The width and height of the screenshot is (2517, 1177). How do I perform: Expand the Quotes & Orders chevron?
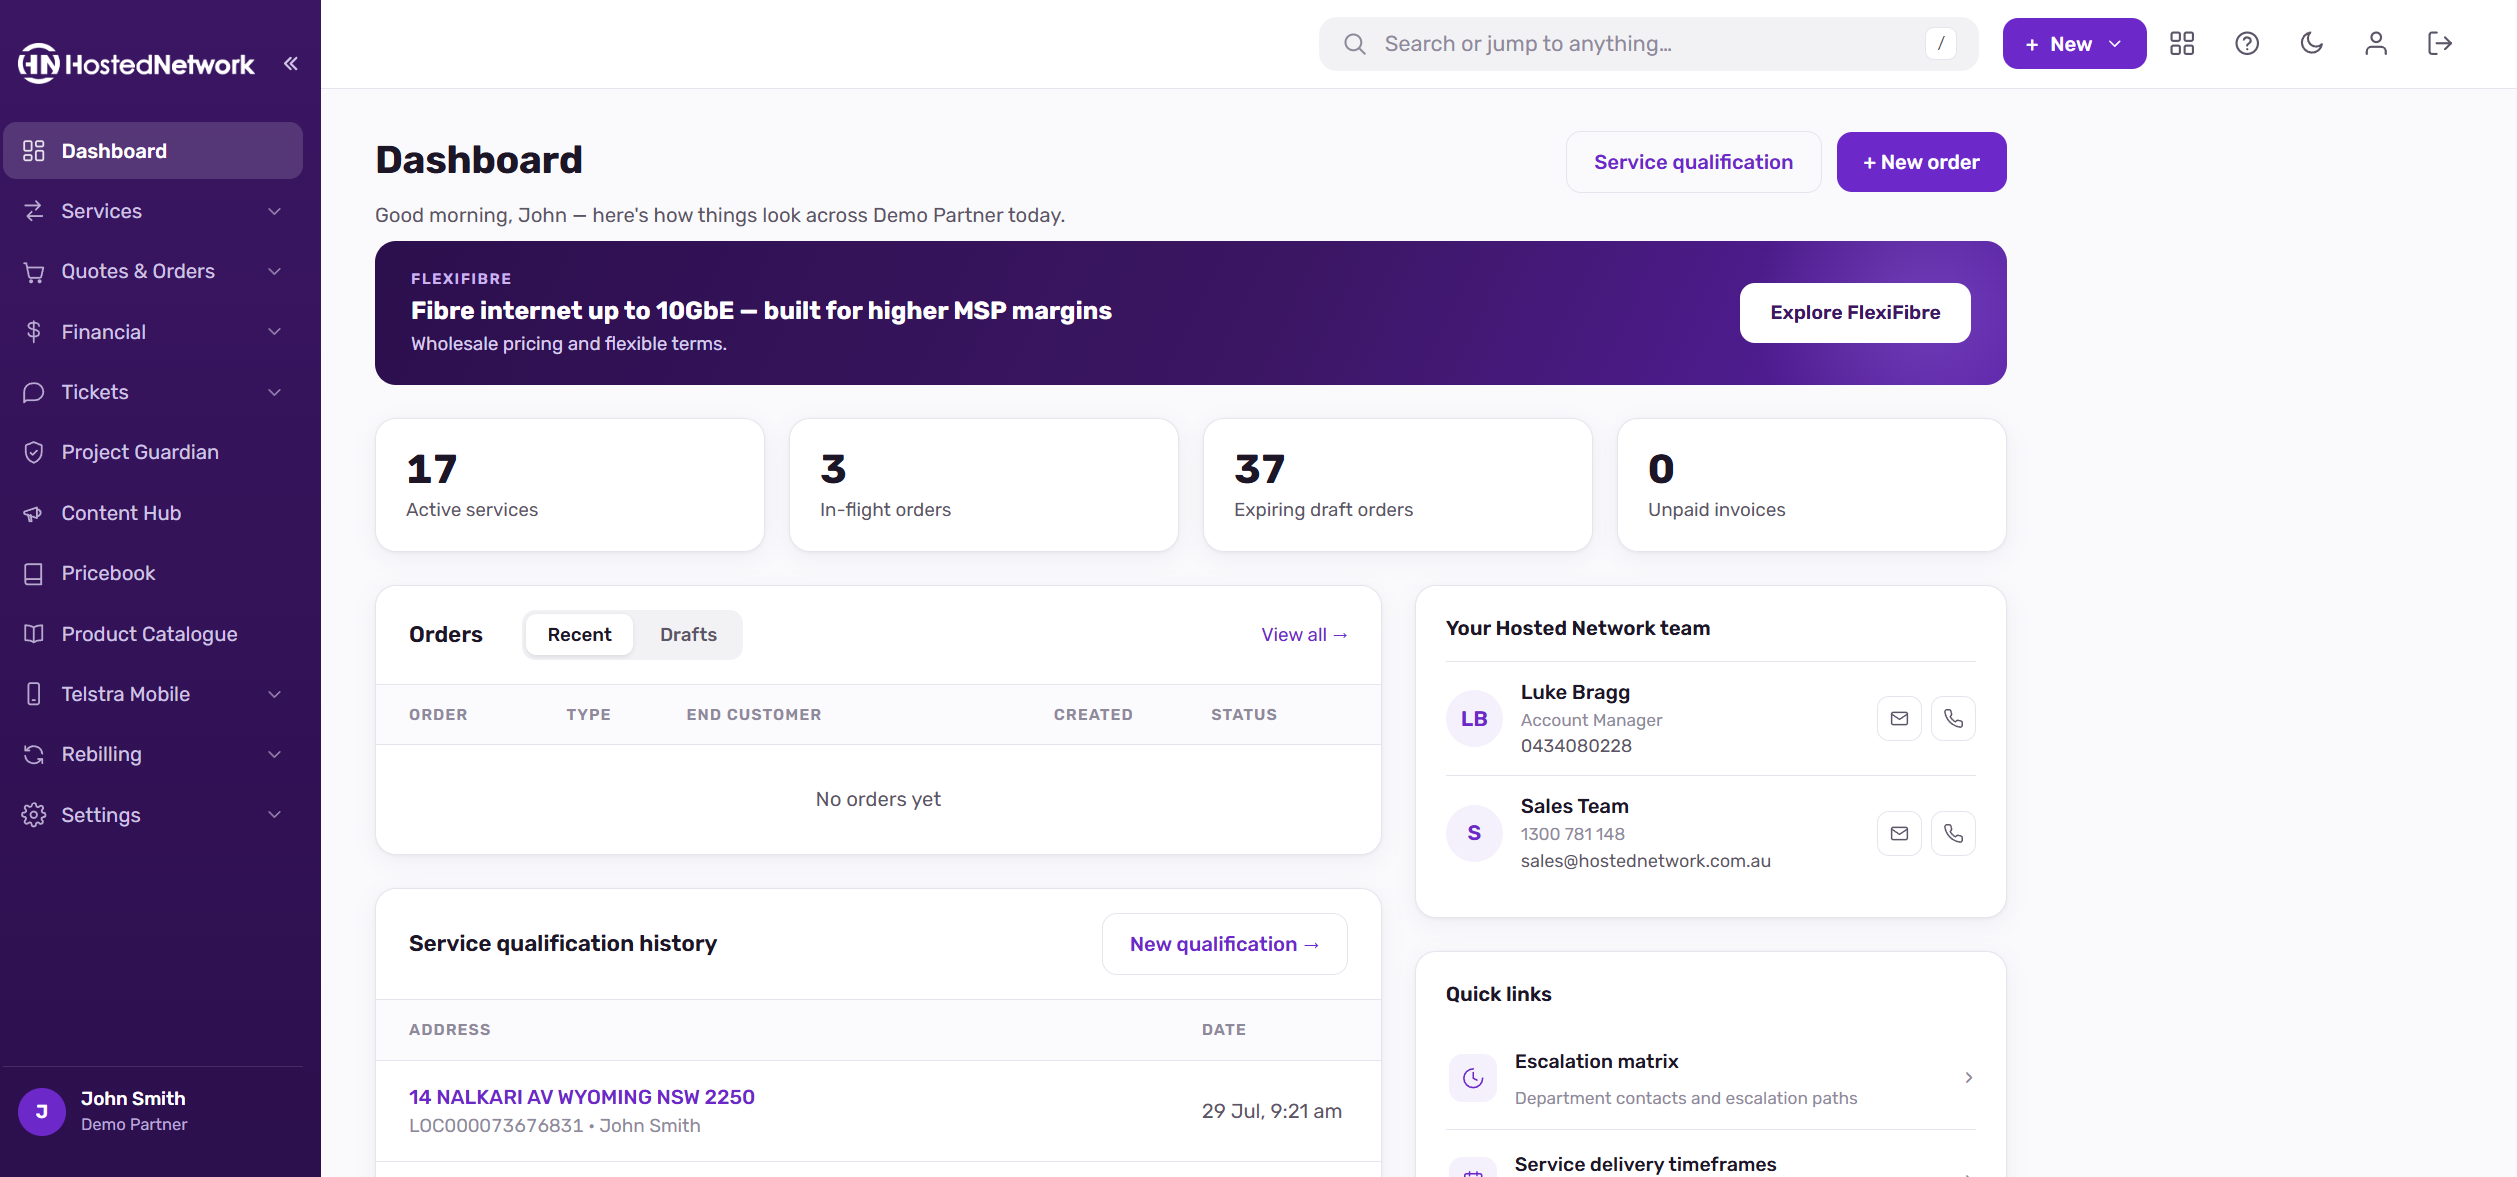pyautogui.click(x=275, y=271)
